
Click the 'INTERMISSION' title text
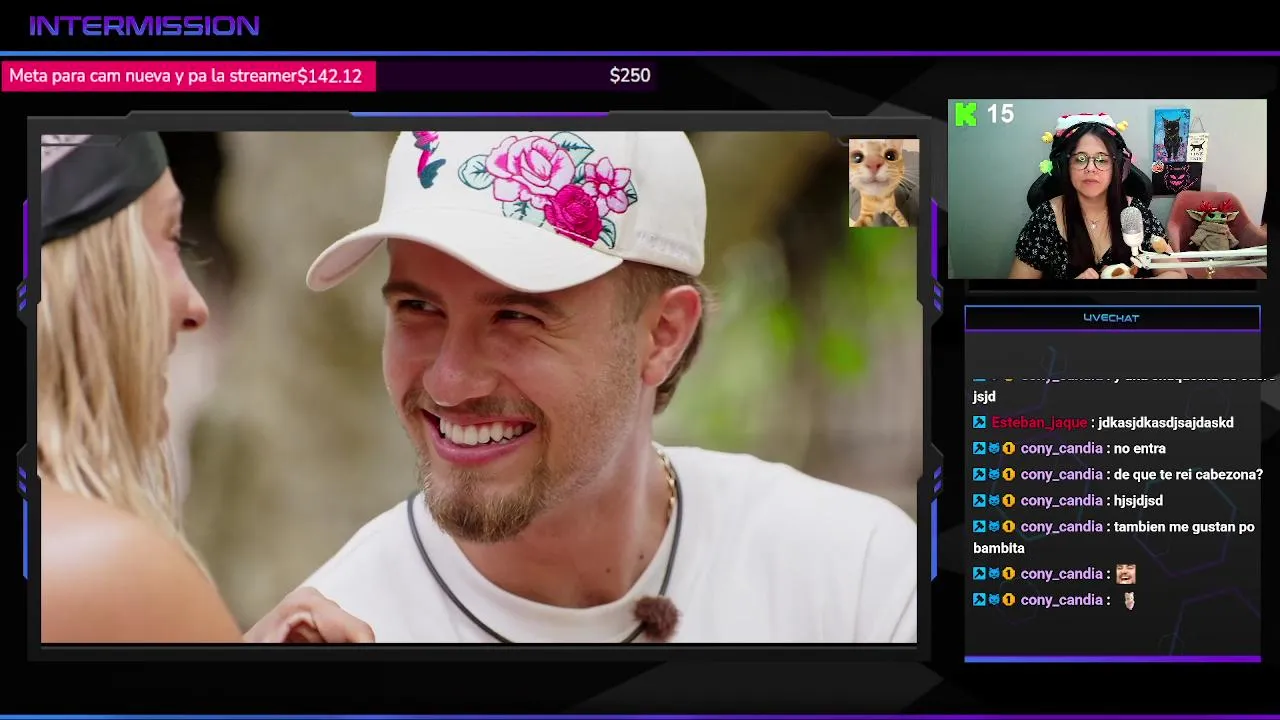[x=144, y=26]
